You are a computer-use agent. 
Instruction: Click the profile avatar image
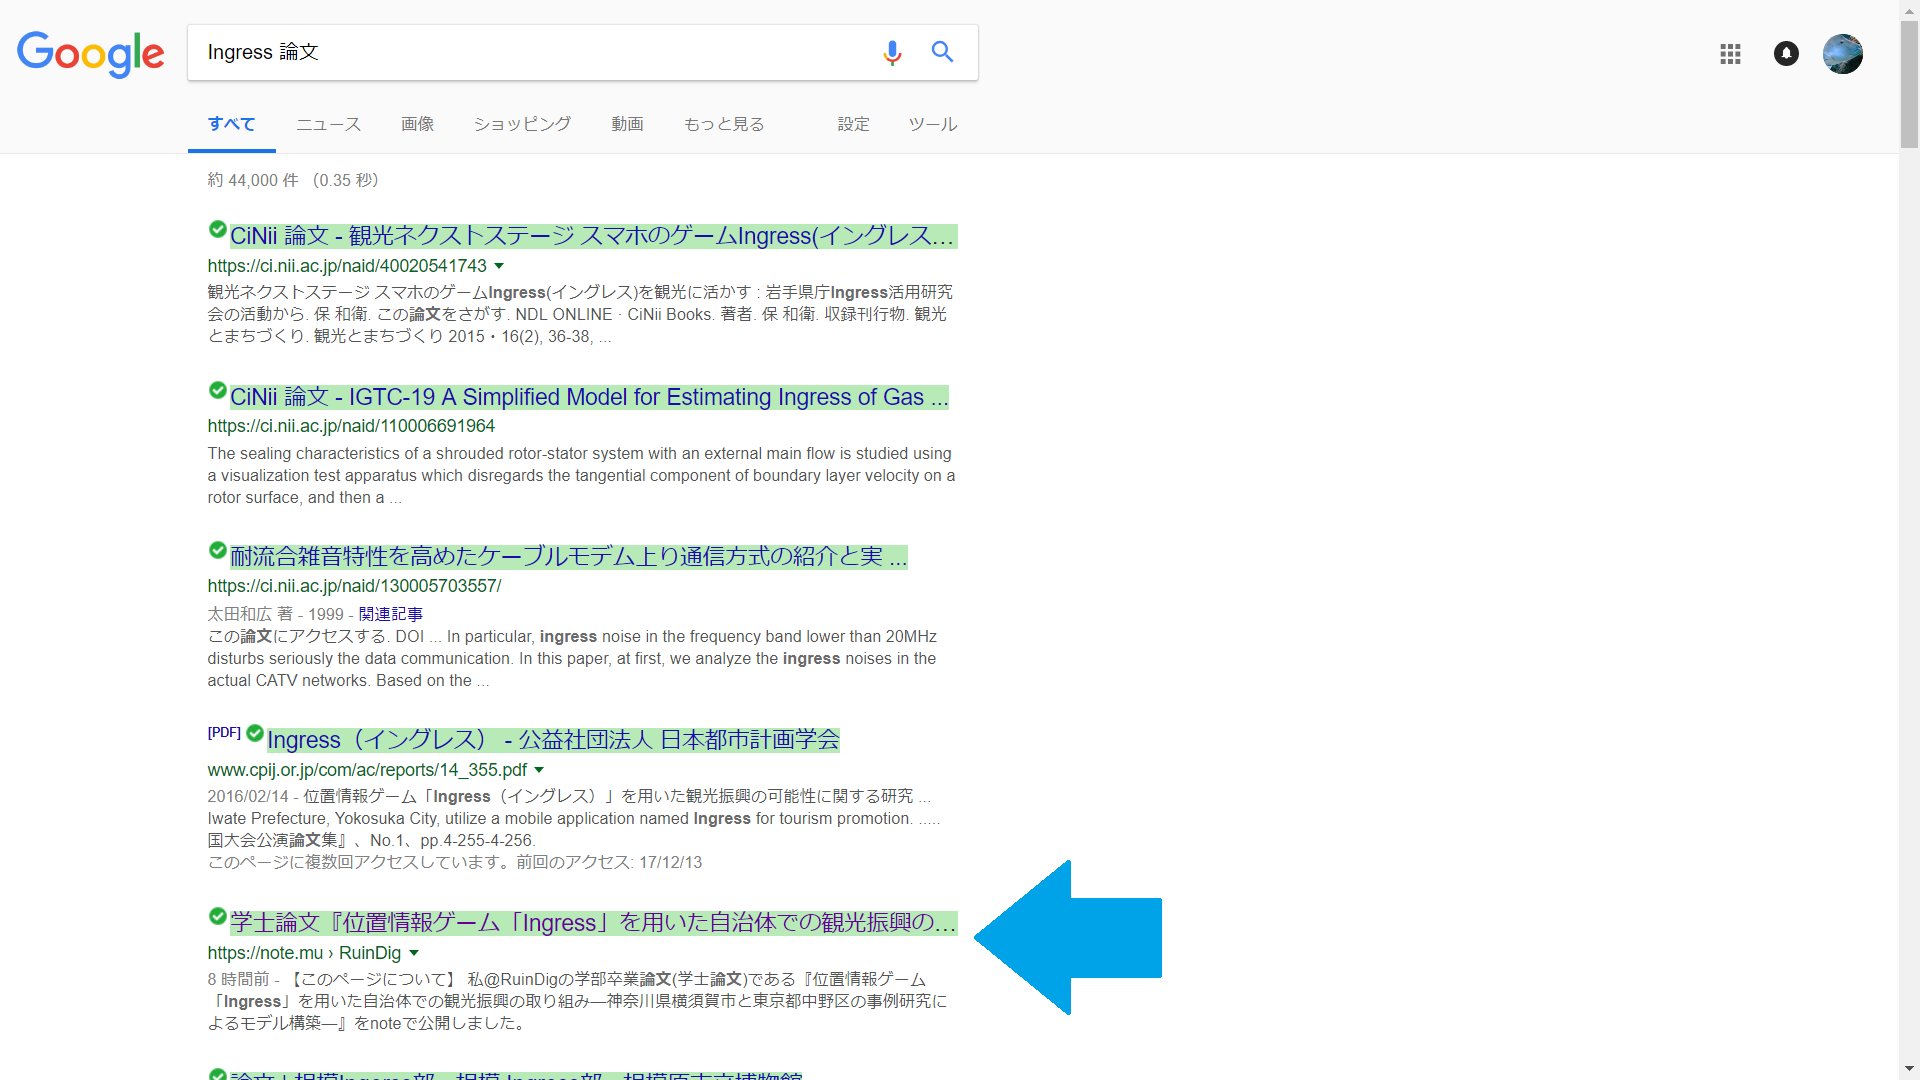click(1843, 54)
